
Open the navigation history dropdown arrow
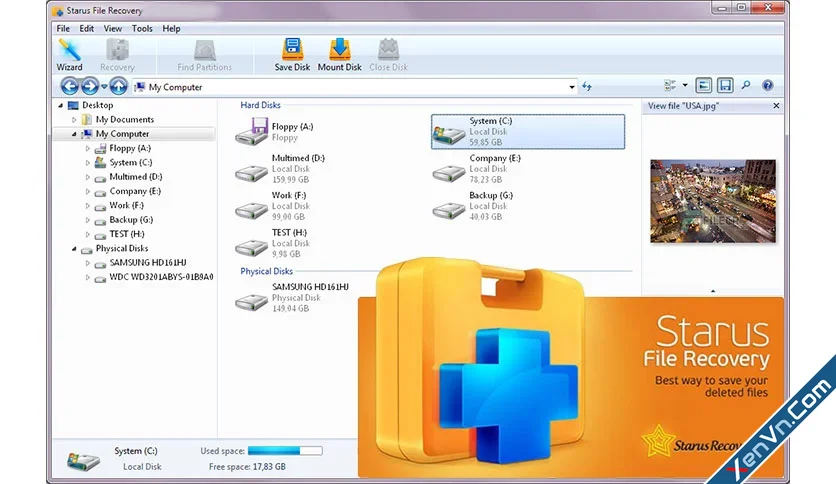point(104,86)
